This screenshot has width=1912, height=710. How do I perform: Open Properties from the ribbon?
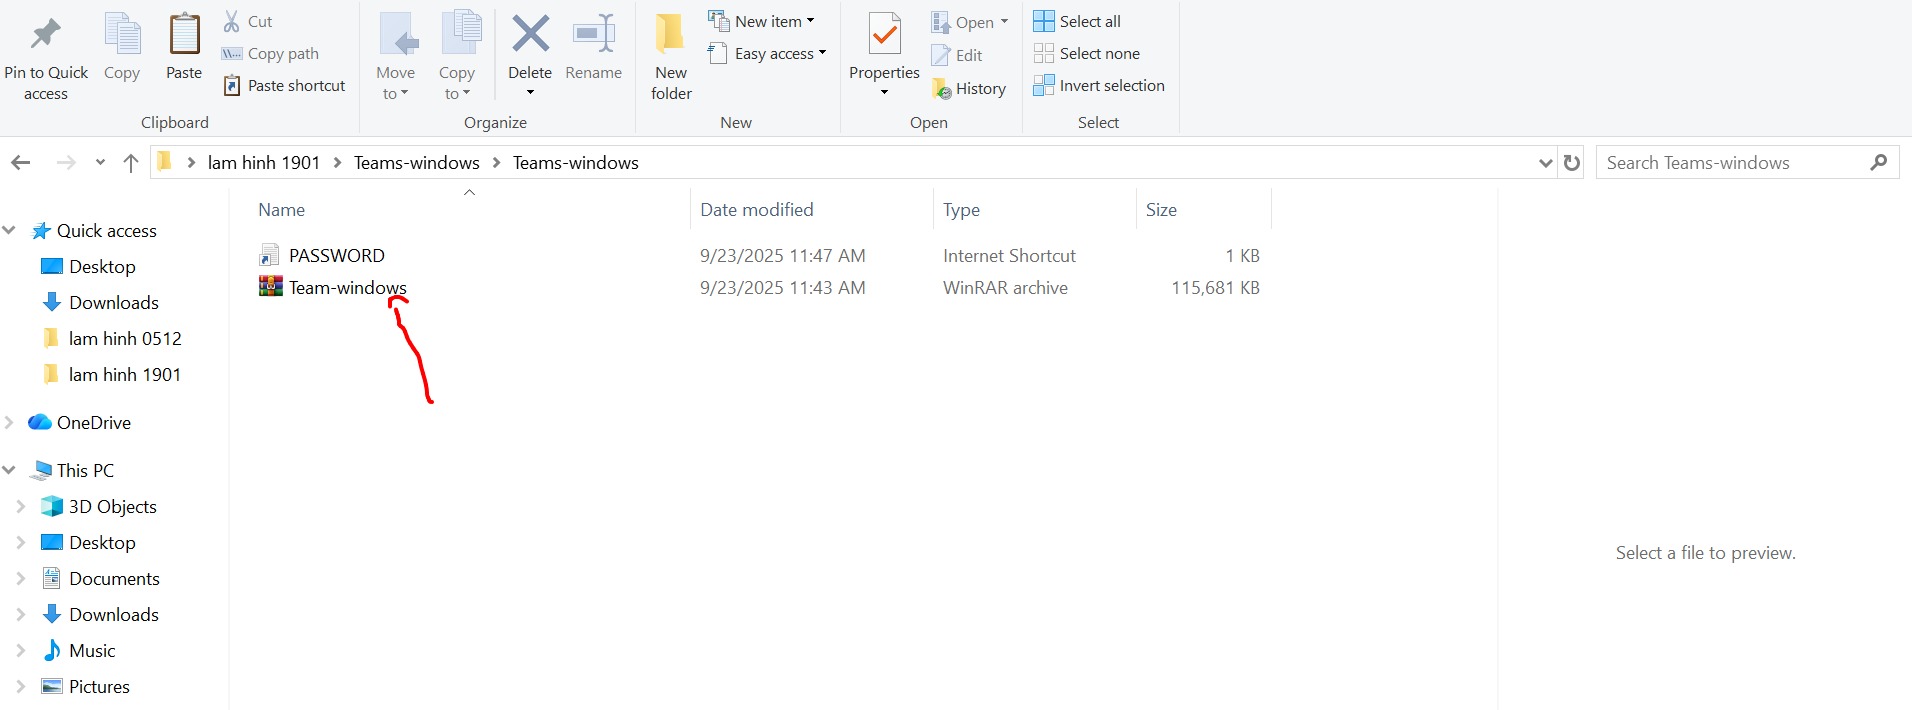[884, 36]
